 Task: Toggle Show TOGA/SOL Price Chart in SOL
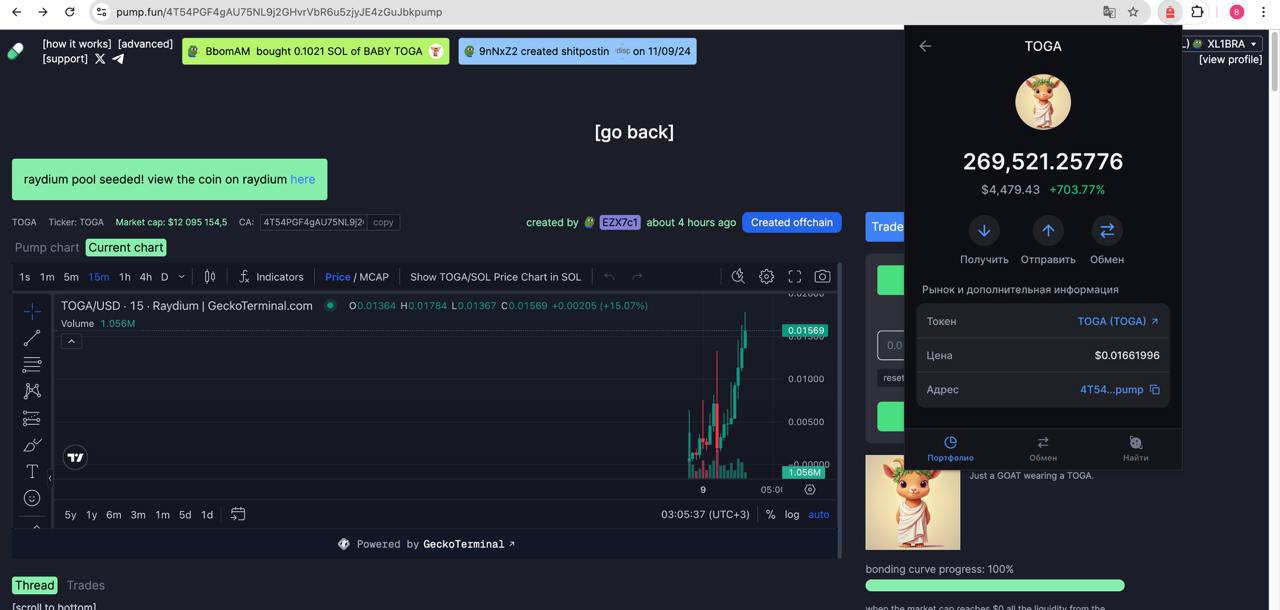point(495,277)
